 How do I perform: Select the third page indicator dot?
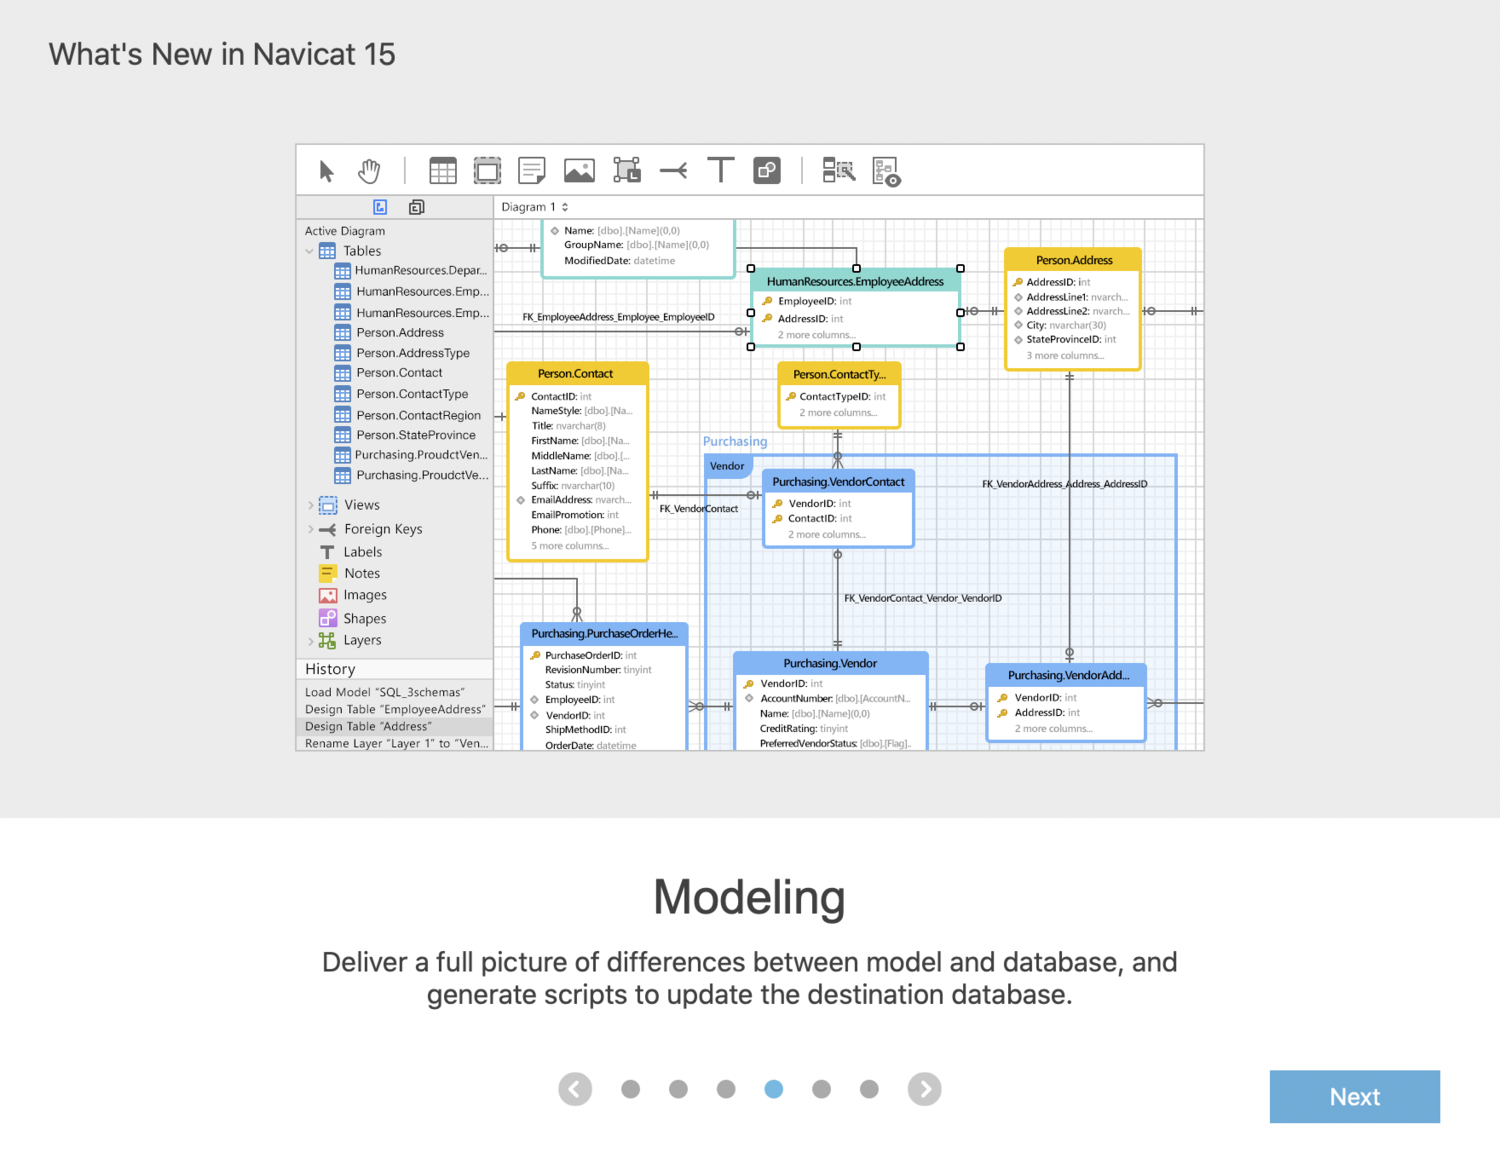click(726, 1089)
